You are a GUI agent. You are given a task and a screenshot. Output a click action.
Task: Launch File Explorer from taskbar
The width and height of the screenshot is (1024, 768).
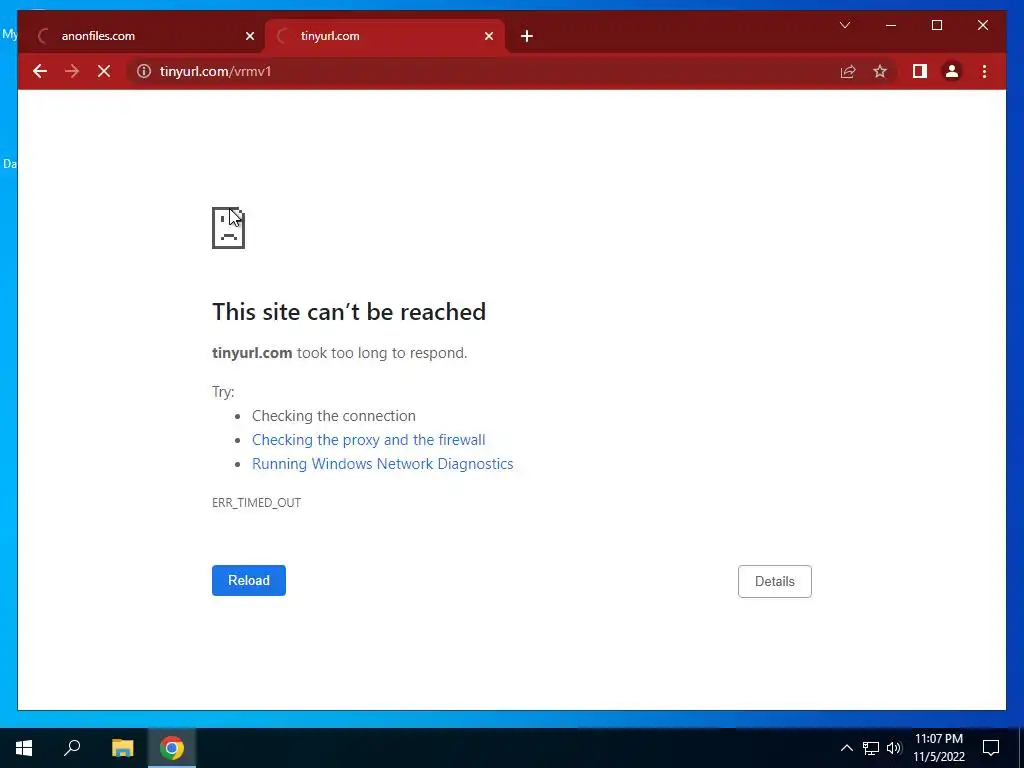[122, 748]
